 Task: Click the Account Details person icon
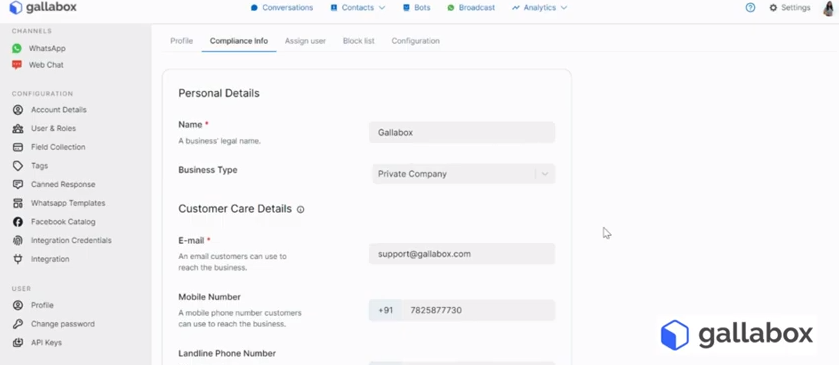pos(18,110)
